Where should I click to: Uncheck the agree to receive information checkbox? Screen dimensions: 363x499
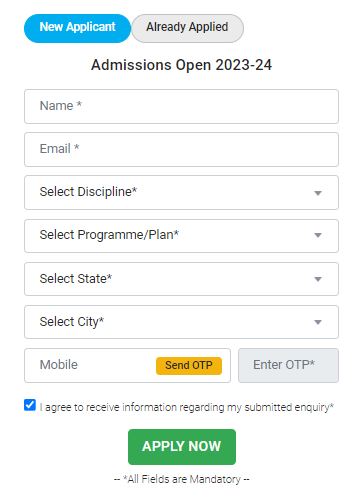coord(30,405)
